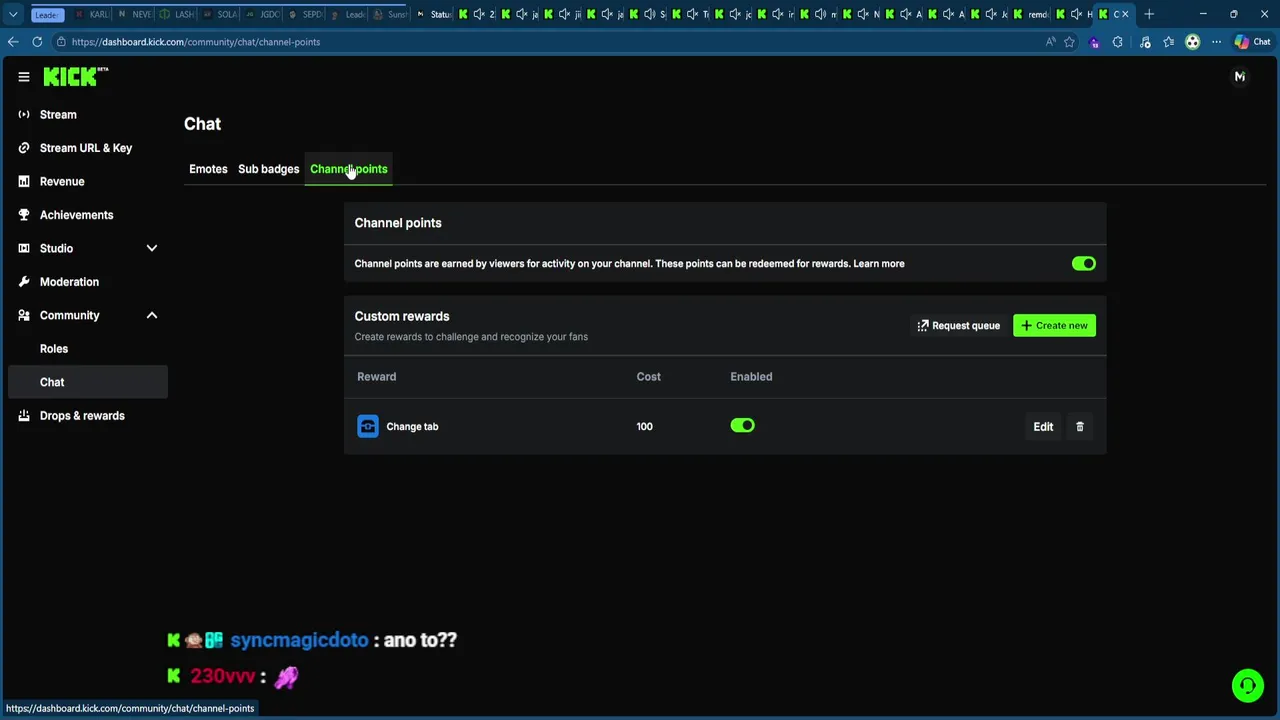Viewport: 1280px width, 720px height.
Task: Open the hamburger sidebar menu
Action: click(x=24, y=77)
